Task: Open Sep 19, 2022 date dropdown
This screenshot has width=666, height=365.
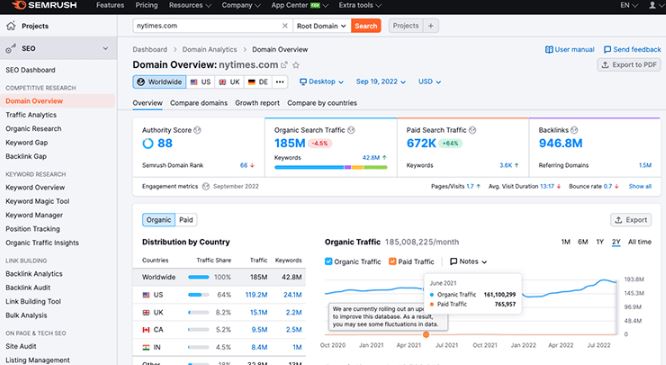Action: click(x=381, y=82)
